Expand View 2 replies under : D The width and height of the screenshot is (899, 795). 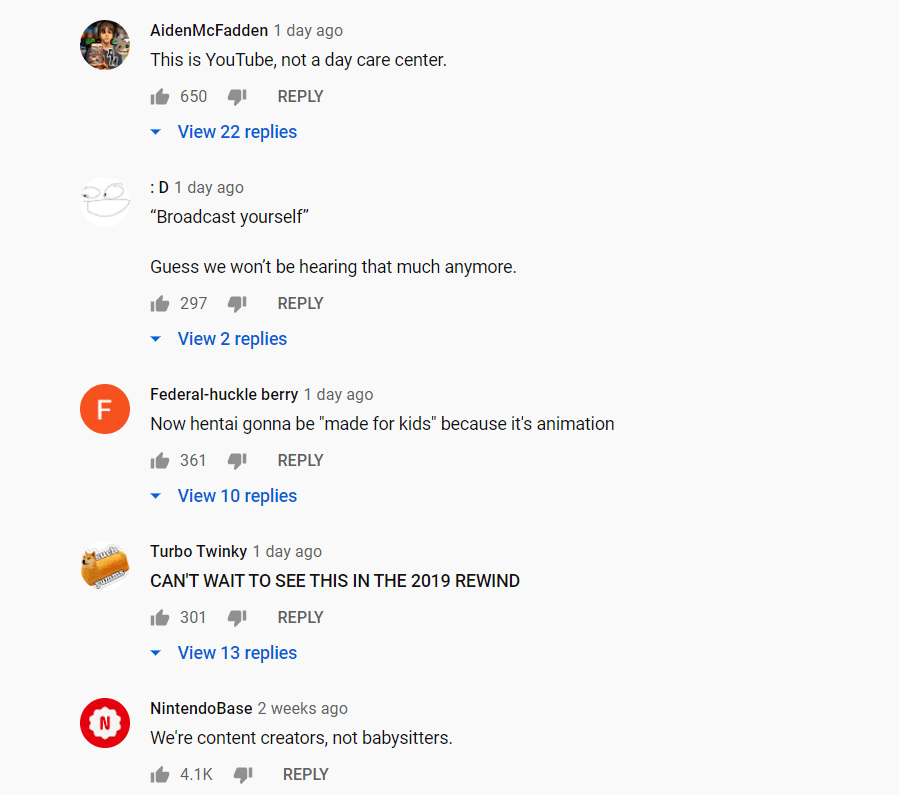pos(232,339)
